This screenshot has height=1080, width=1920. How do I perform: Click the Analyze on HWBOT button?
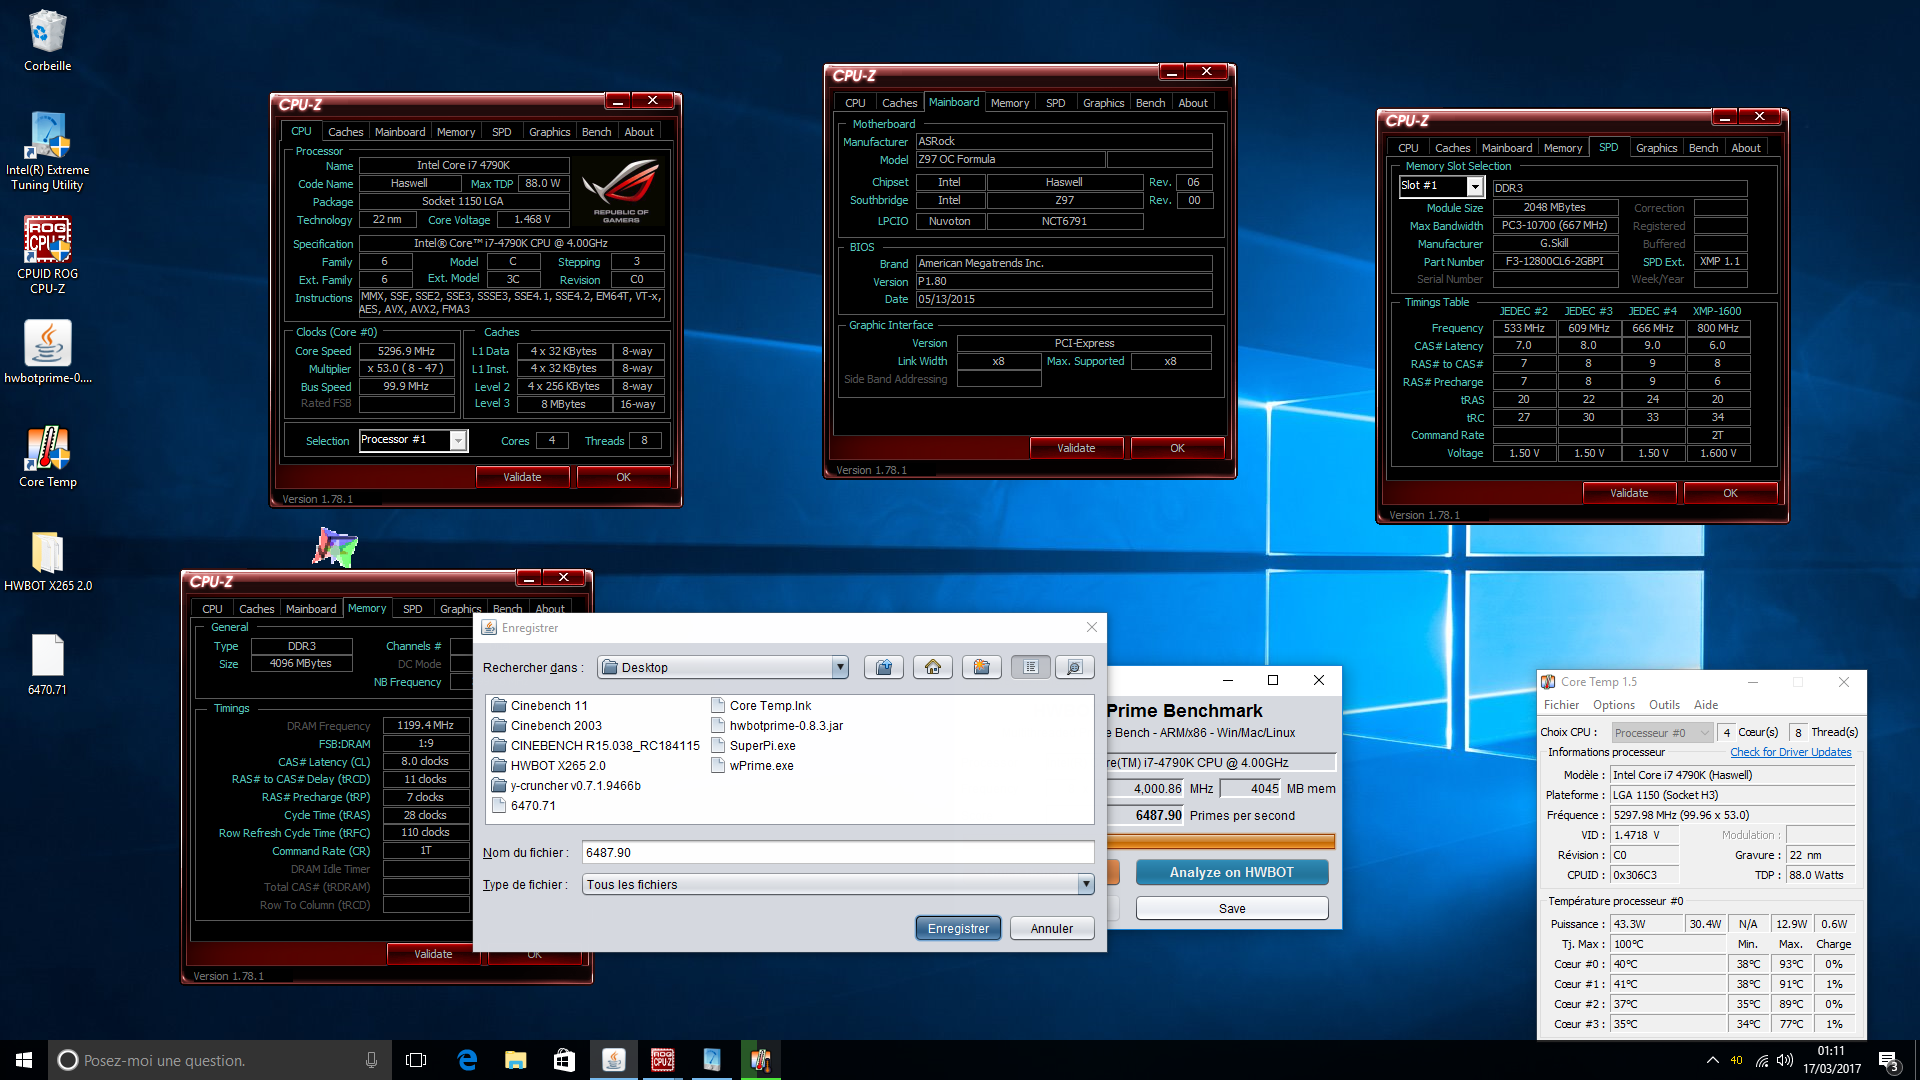coord(1231,872)
